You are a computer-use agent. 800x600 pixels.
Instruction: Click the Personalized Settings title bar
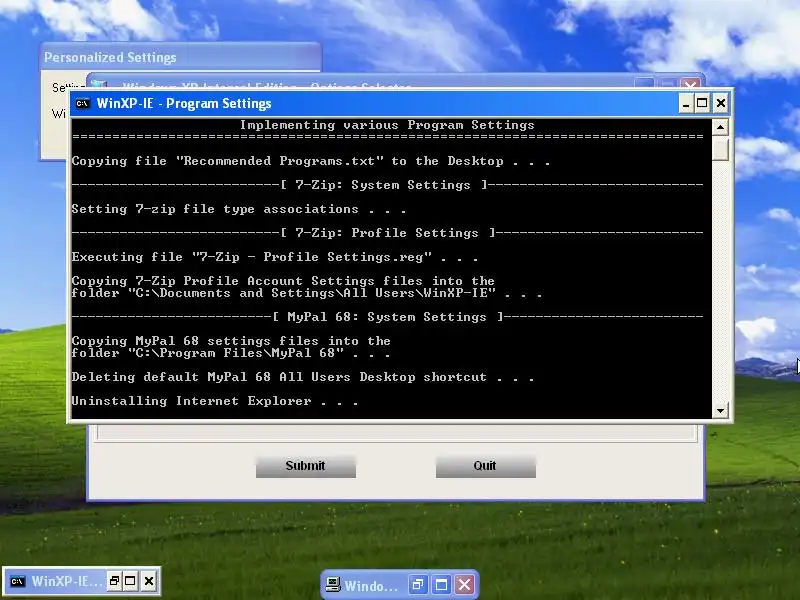181,57
